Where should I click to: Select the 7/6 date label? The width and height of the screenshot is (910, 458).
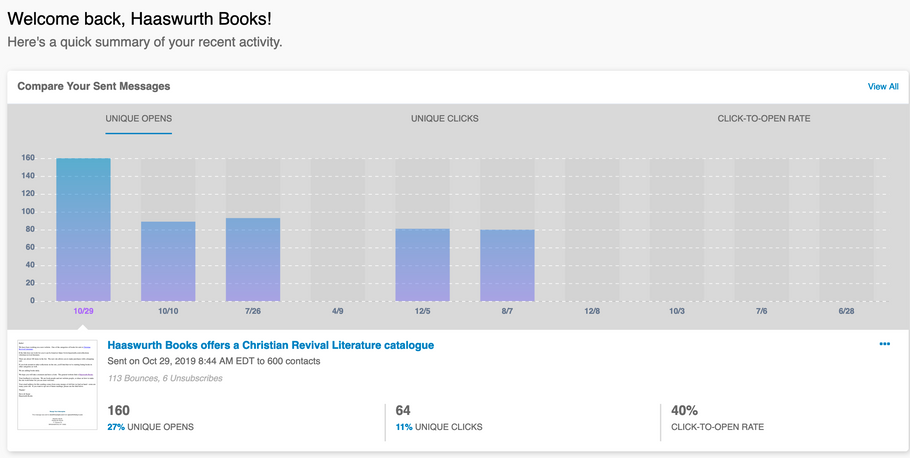coord(762,311)
